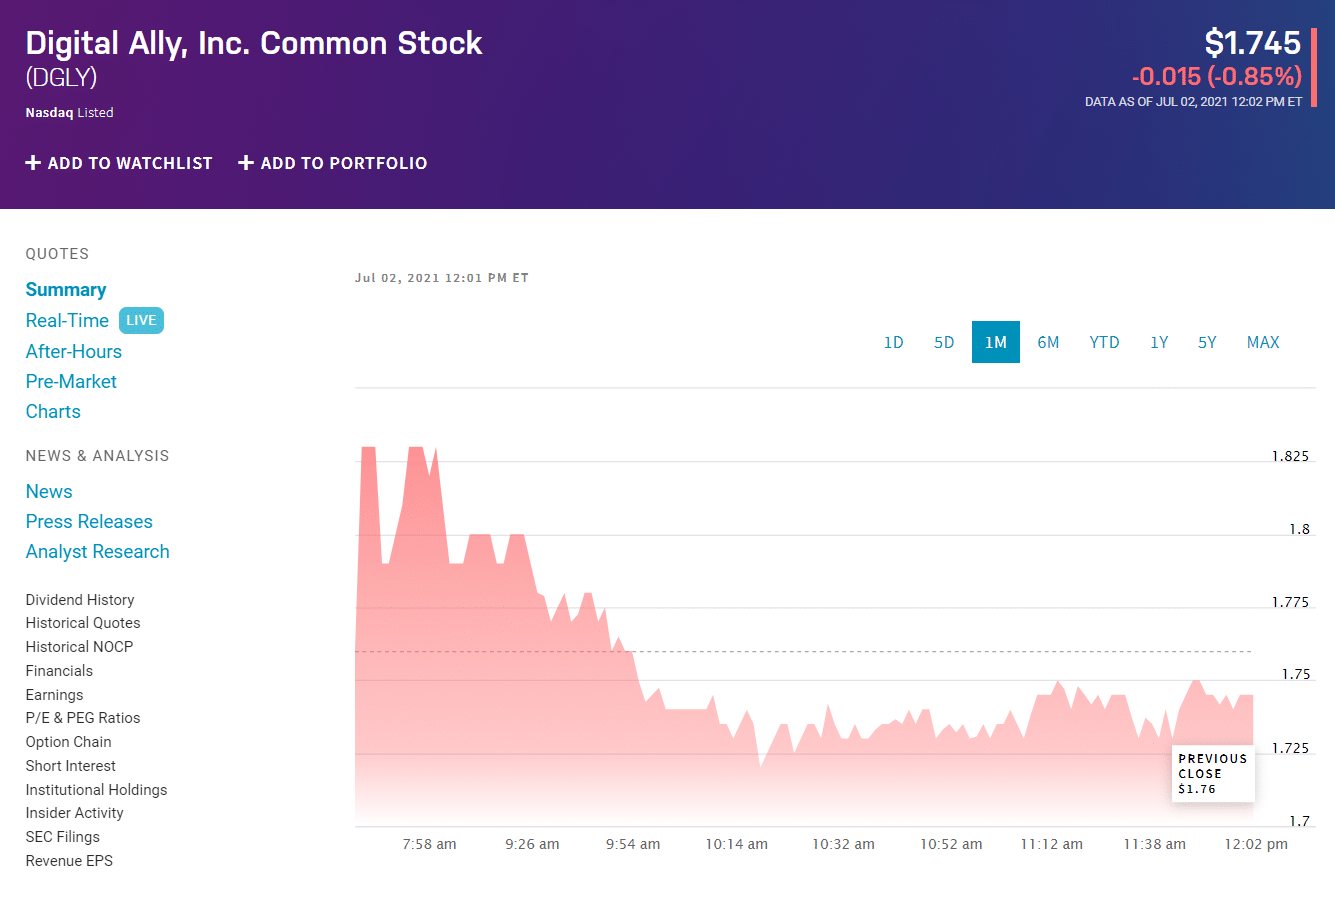Click the NEWS & ANALYSIS section heading
This screenshot has width=1335, height=900.
[97, 456]
